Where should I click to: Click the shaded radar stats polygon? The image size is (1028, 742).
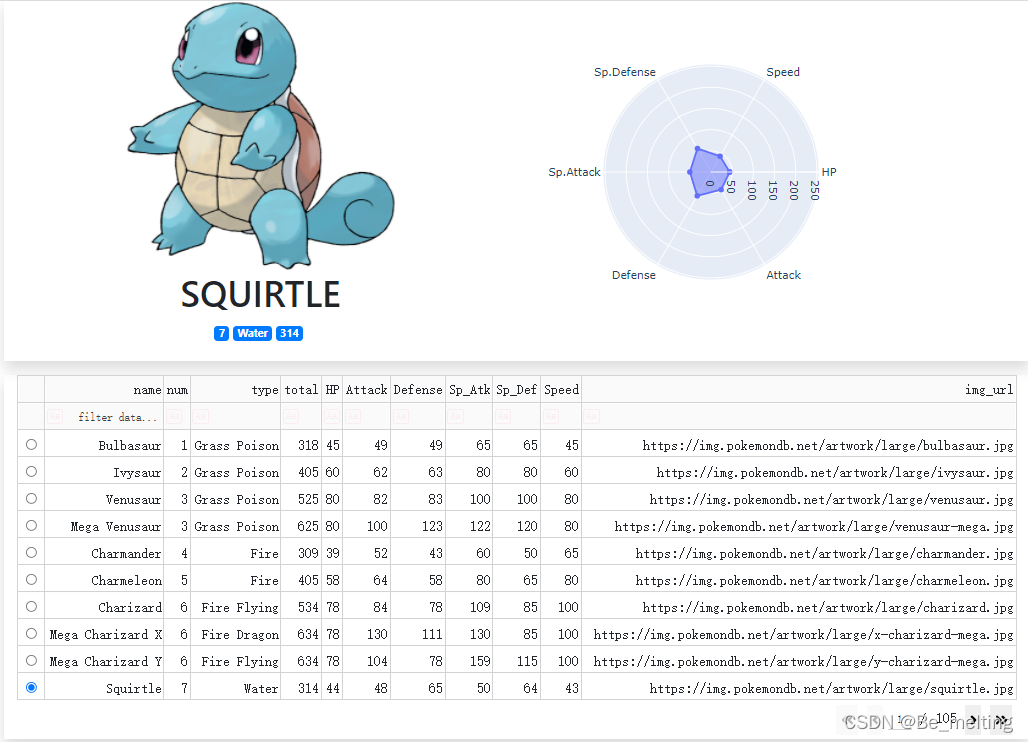(x=708, y=173)
